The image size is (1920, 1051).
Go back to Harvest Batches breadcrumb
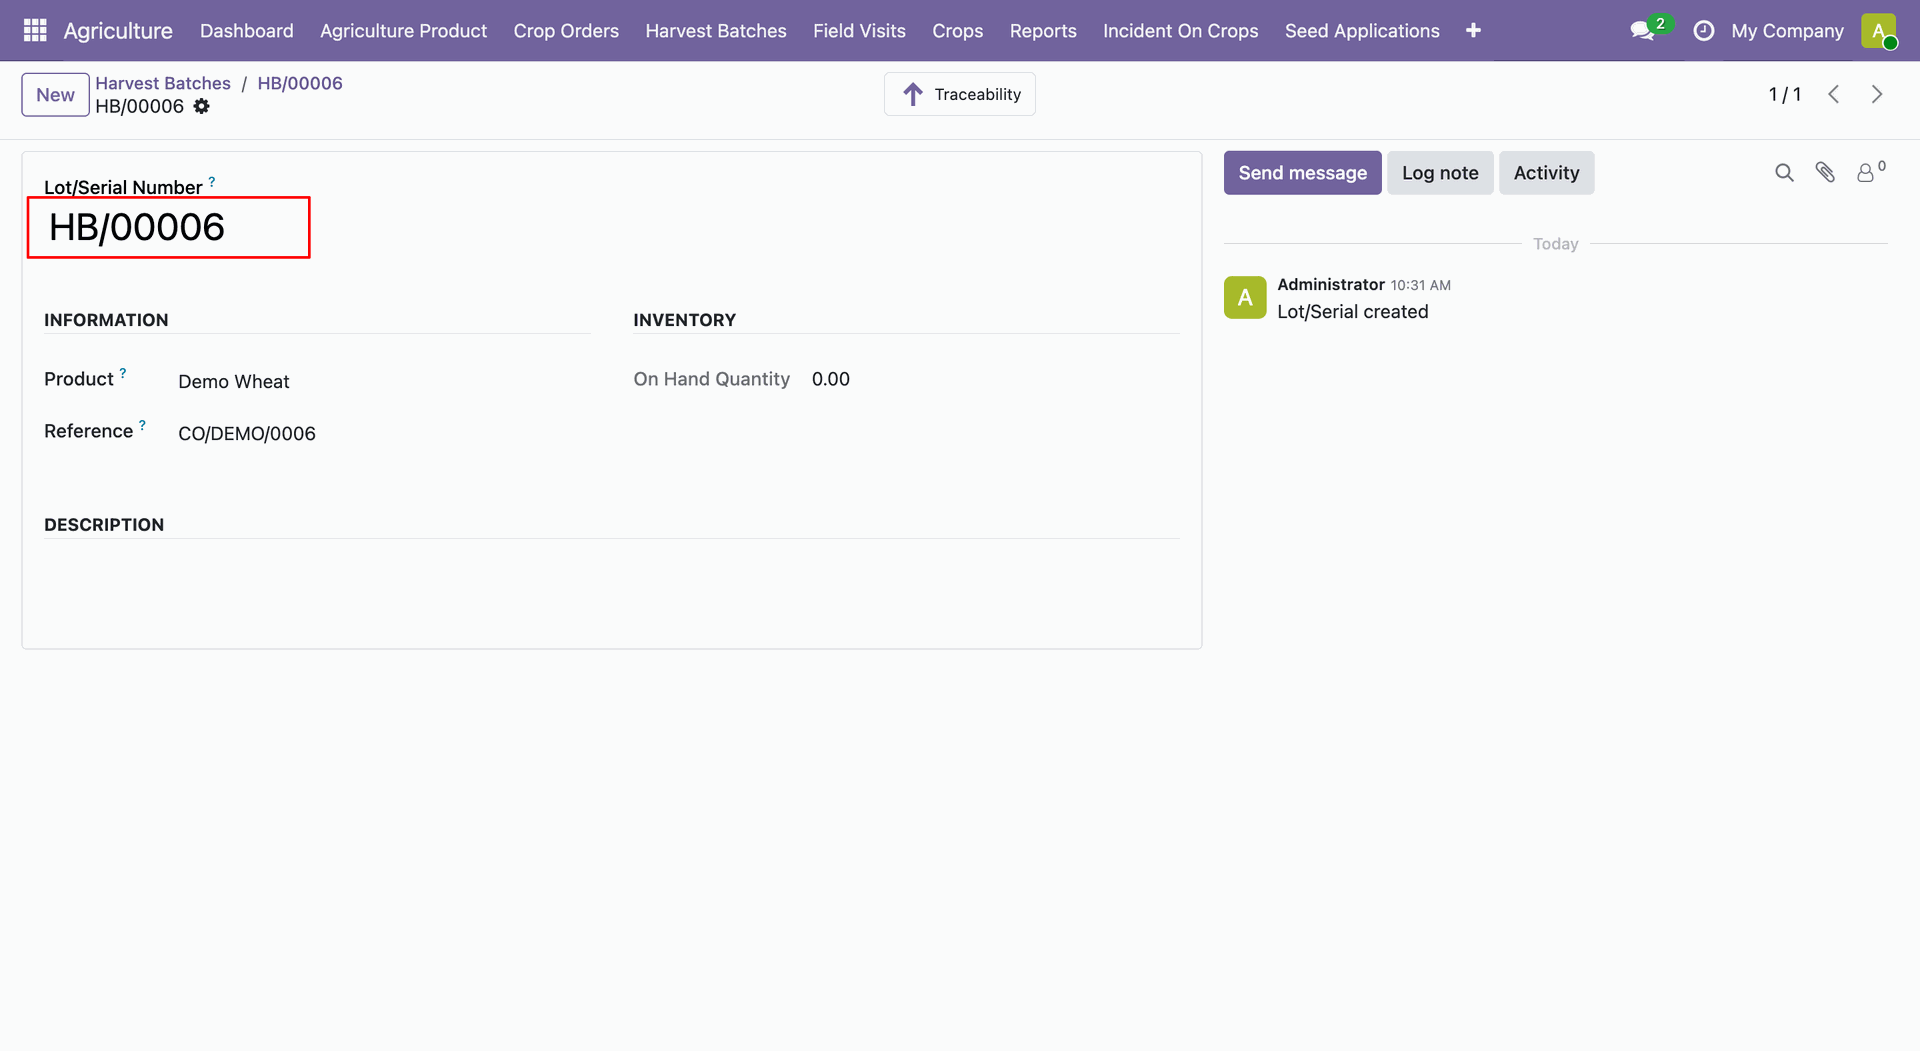coord(163,83)
